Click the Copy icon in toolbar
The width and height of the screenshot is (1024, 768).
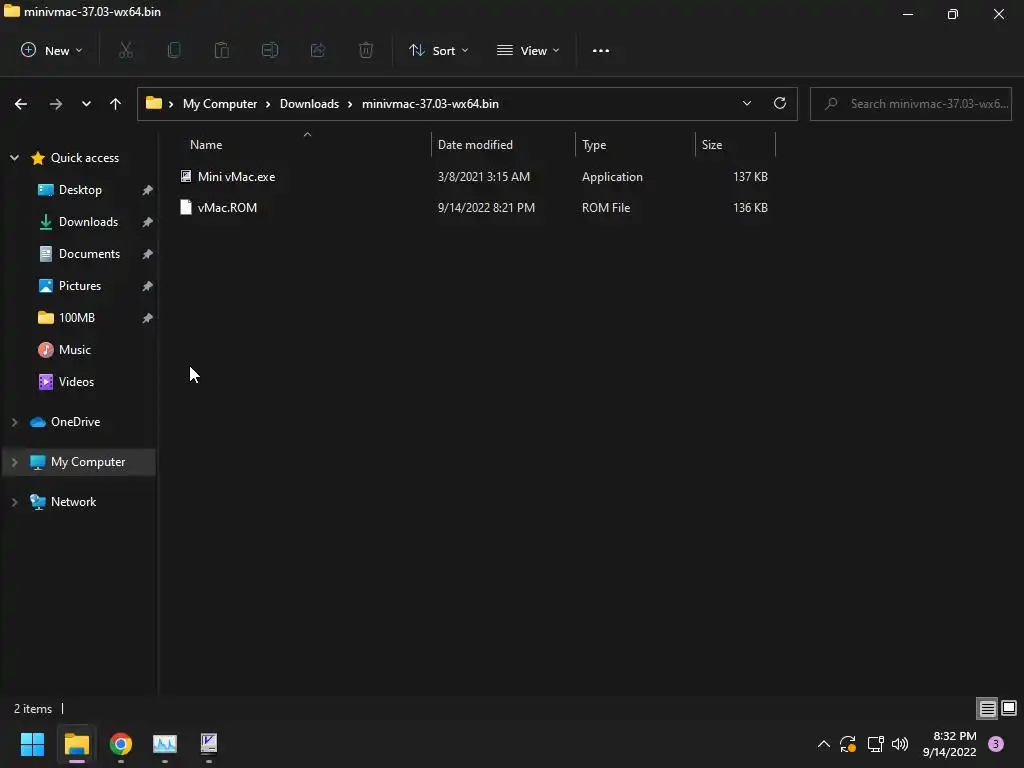coord(174,50)
